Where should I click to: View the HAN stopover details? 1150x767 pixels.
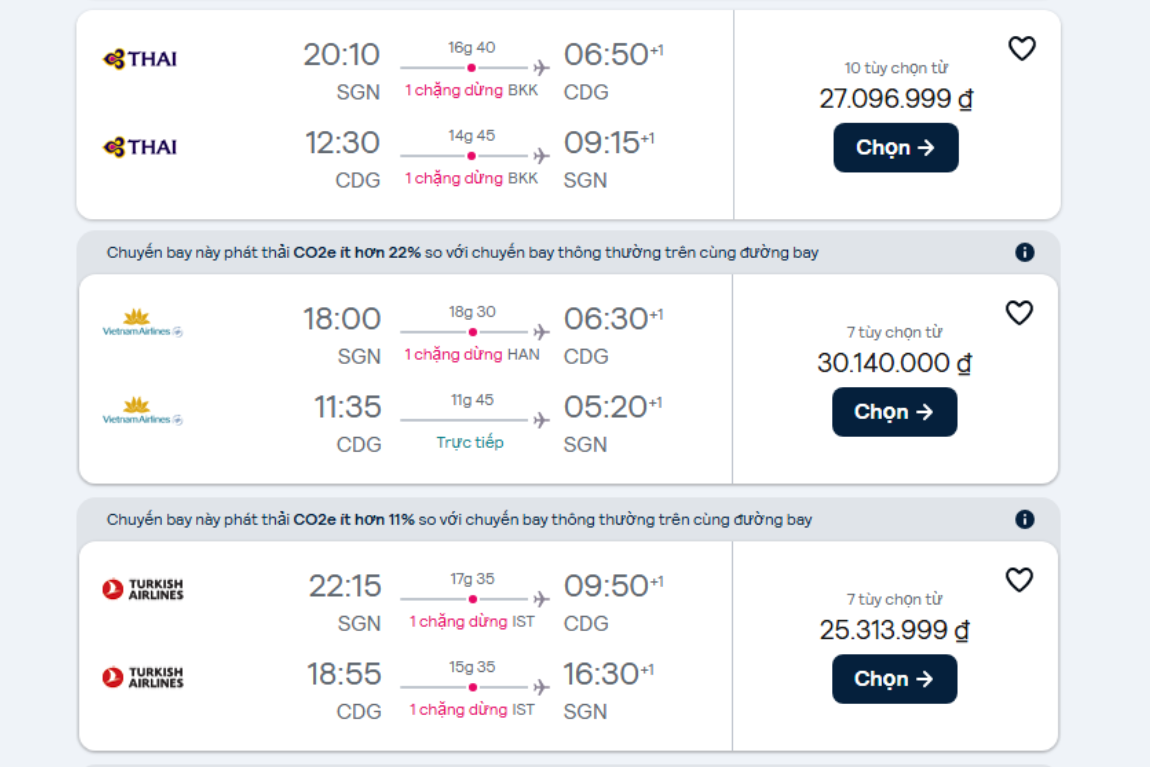click(472, 354)
